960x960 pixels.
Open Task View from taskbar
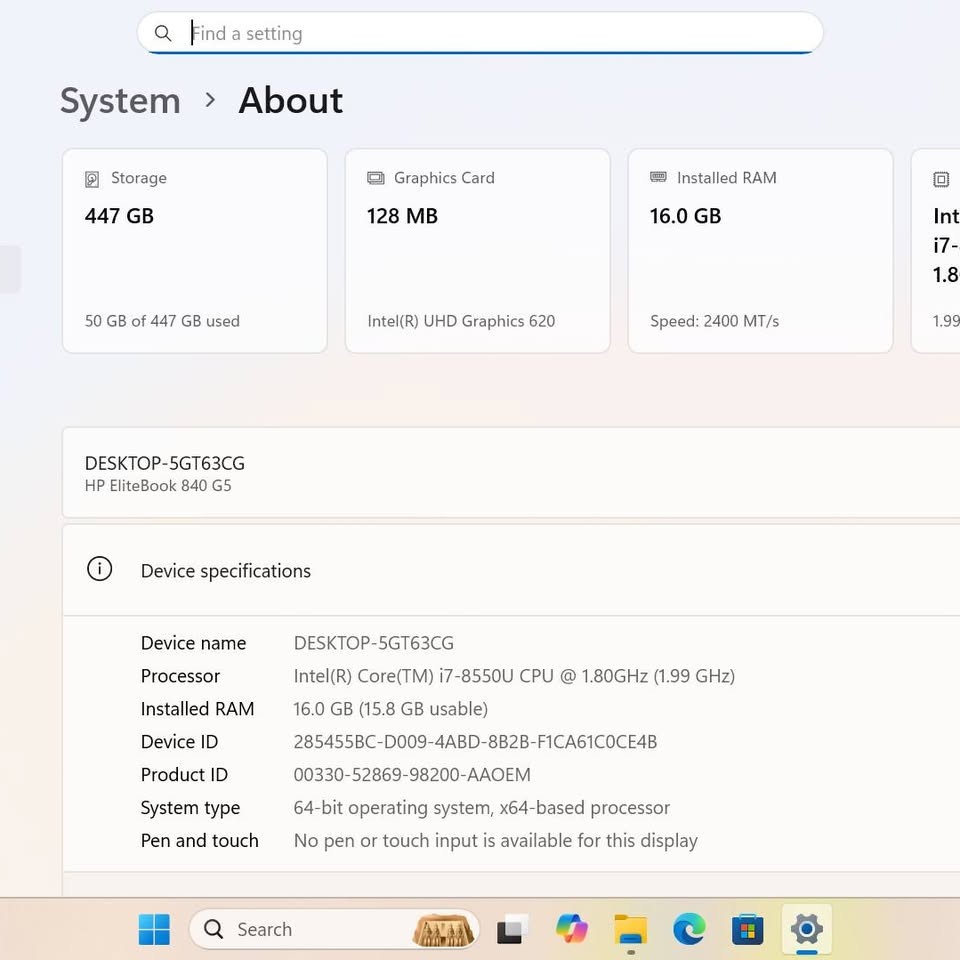(x=512, y=929)
